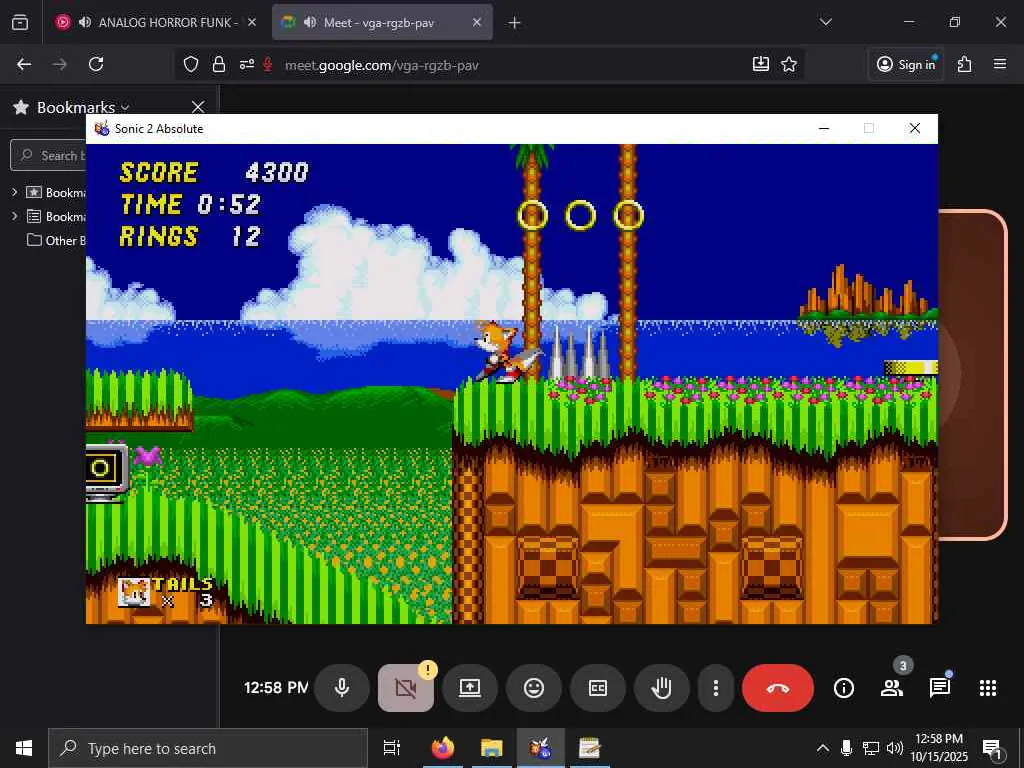
Task: Open the chat with everyone icon
Action: tap(940, 688)
